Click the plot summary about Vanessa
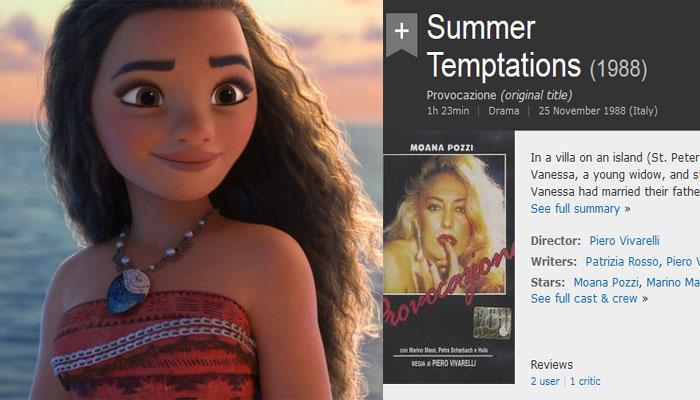 click(615, 175)
